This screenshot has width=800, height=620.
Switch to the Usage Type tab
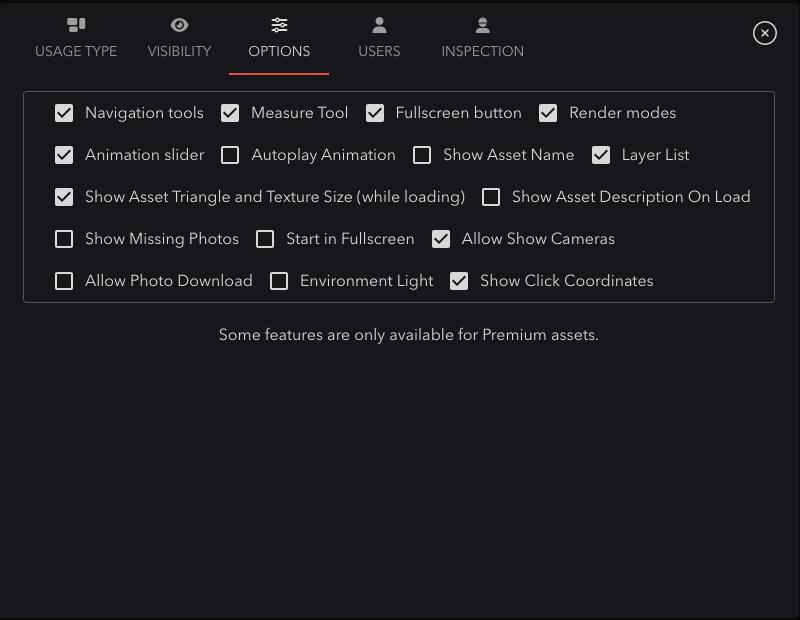click(x=76, y=50)
